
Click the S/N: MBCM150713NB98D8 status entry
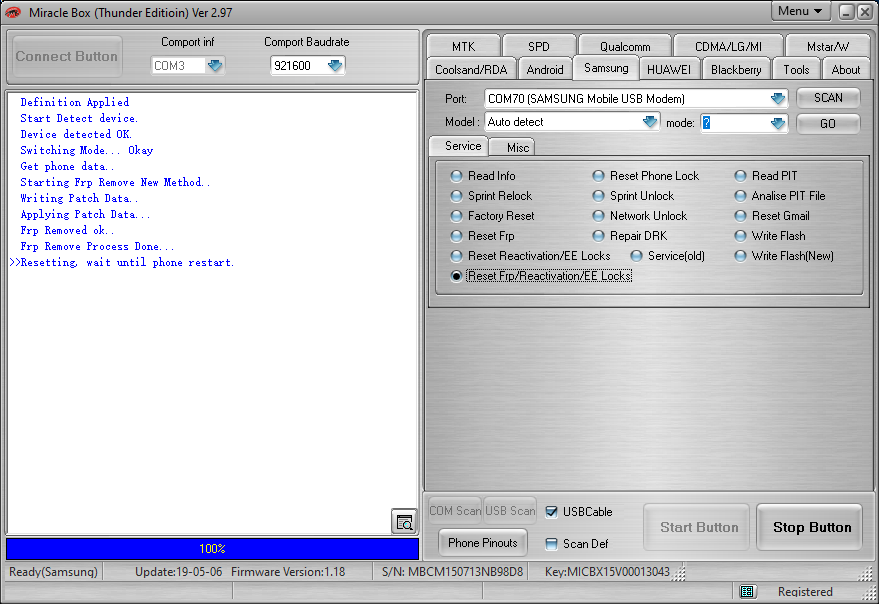(452, 571)
